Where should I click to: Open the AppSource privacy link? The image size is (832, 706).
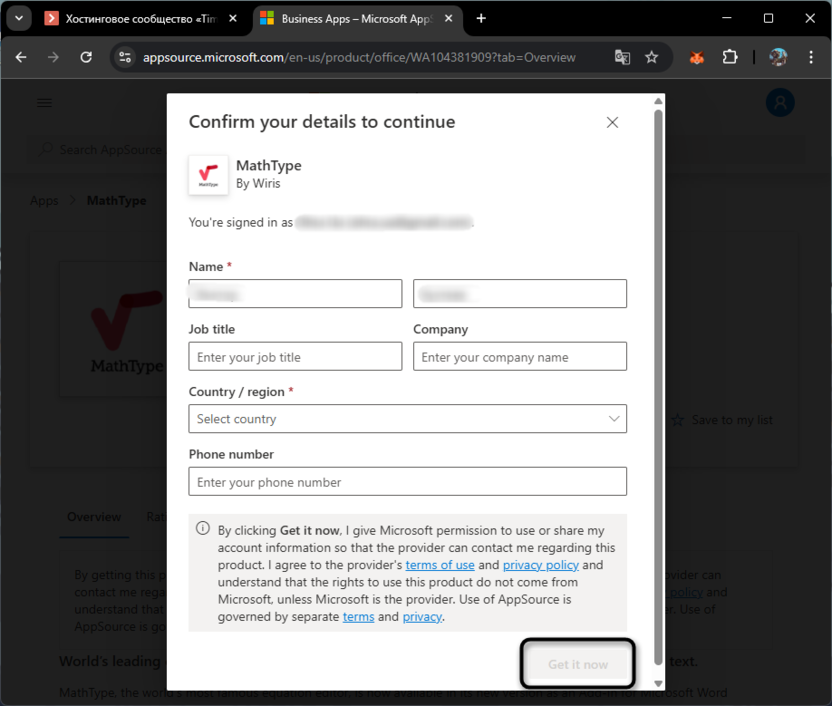click(422, 617)
